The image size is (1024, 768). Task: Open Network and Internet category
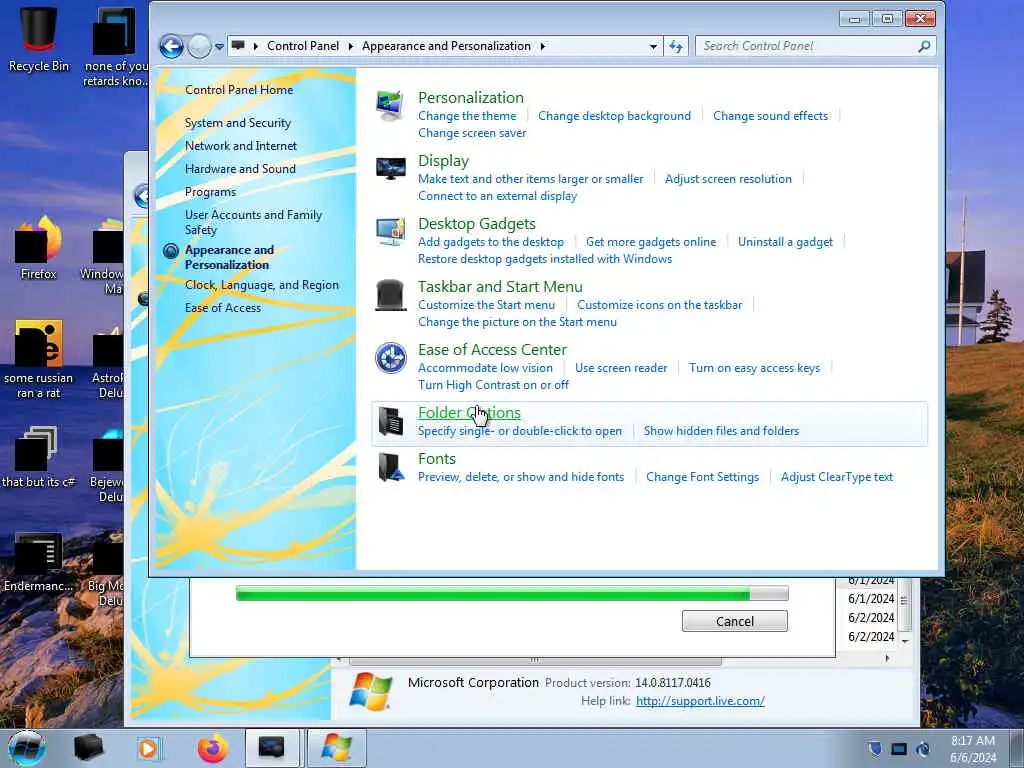[x=241, y=146]
